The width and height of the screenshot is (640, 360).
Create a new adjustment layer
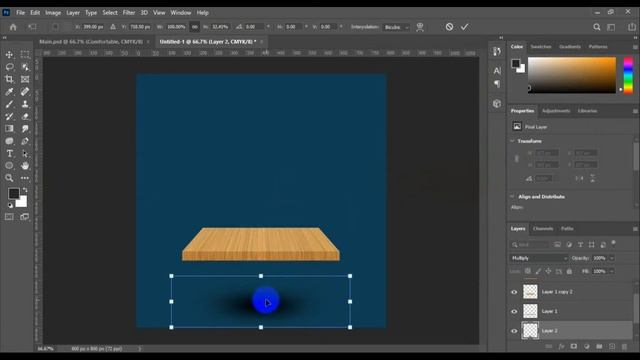coord(587,347)
